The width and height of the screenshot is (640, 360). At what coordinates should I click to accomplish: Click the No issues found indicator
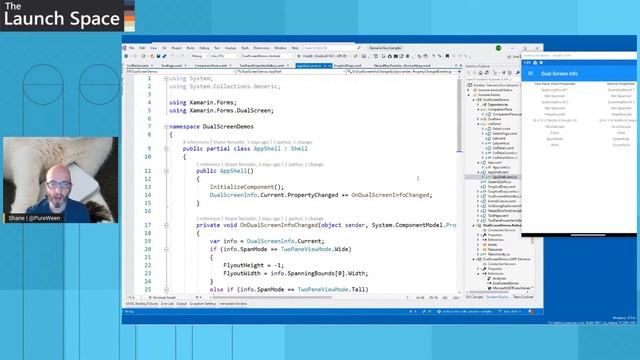[x=162, y=298]
